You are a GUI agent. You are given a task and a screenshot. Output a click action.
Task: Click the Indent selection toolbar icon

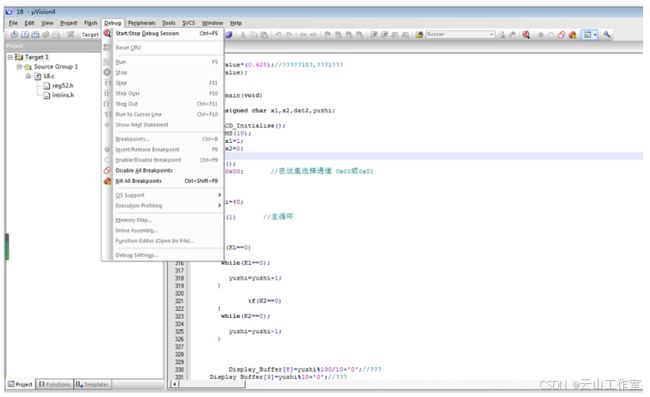tap(374, 35)
